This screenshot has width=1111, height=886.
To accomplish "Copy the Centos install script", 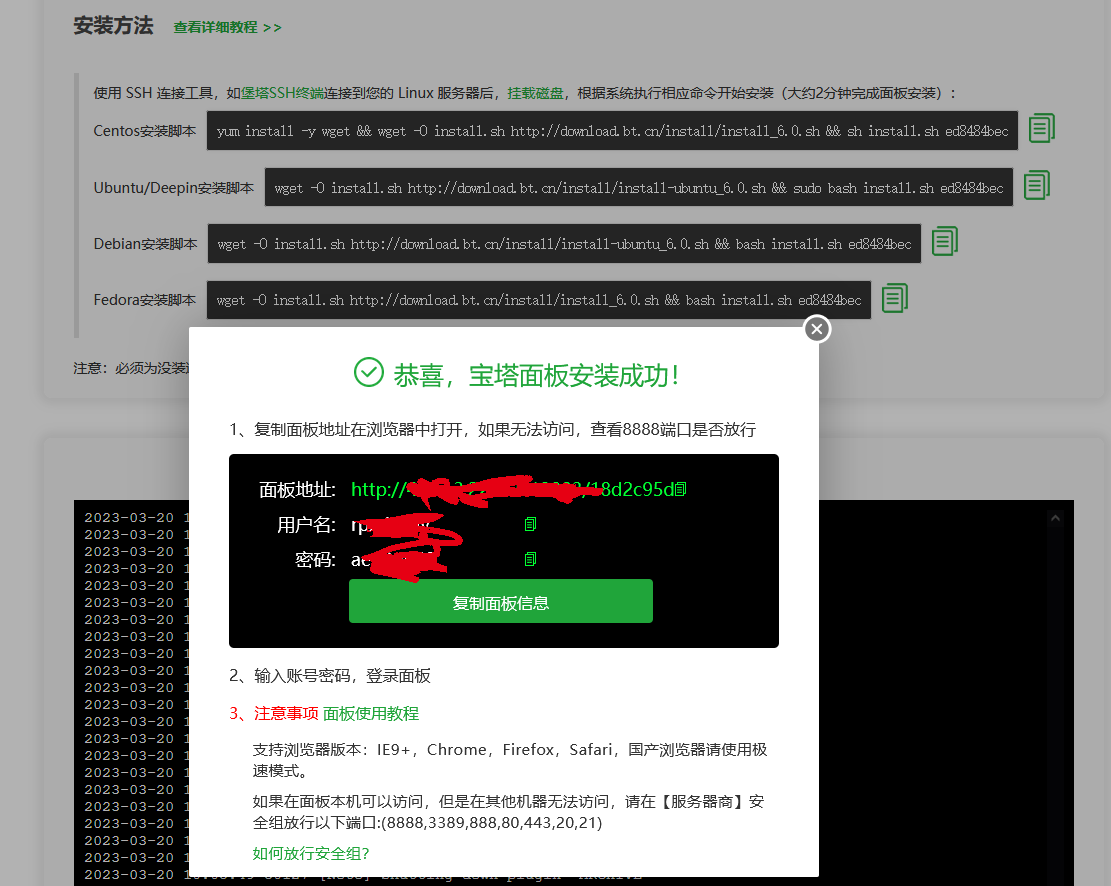I will click(1041, 129).
